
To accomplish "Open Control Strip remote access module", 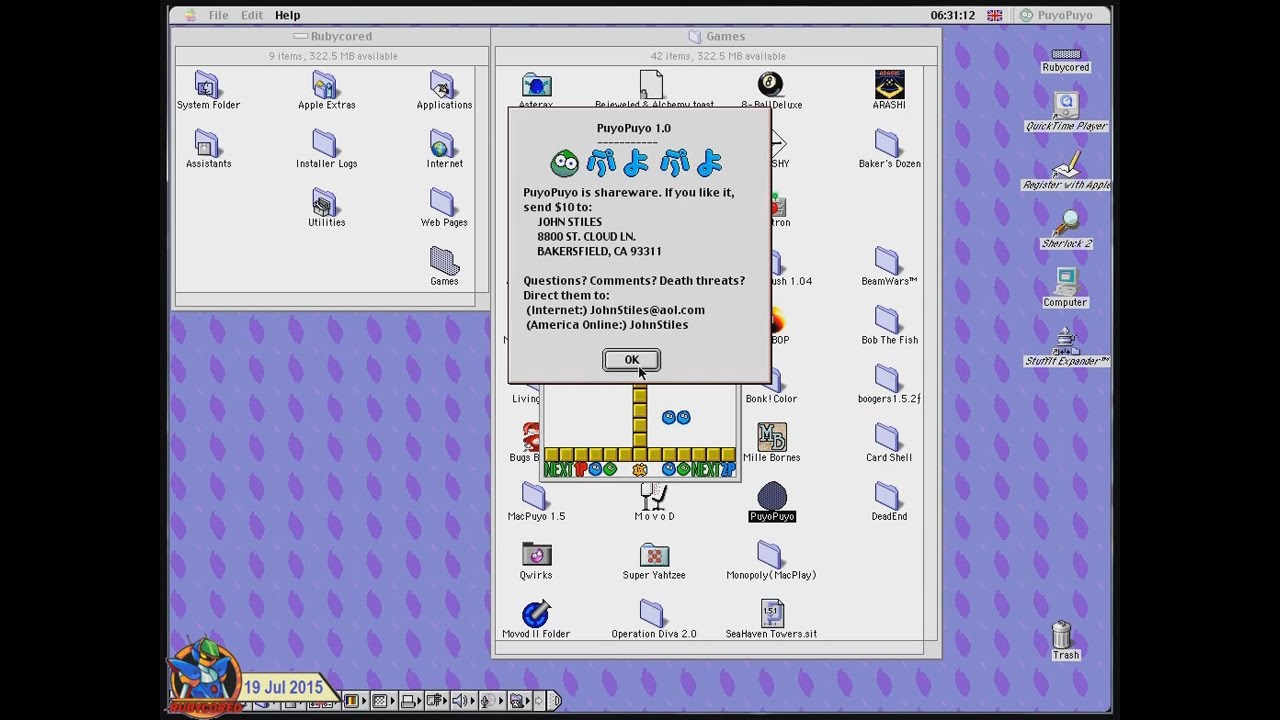I will coord(437,701).
